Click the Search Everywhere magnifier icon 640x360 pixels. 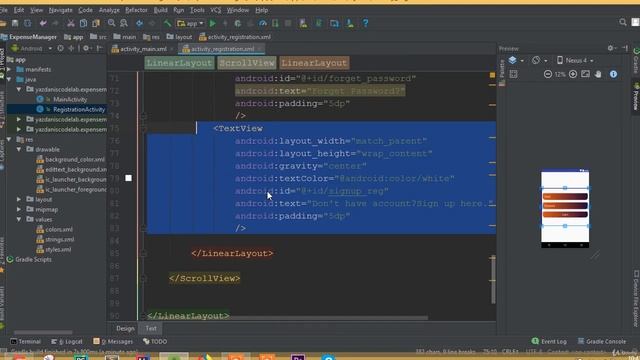(622, 22)
